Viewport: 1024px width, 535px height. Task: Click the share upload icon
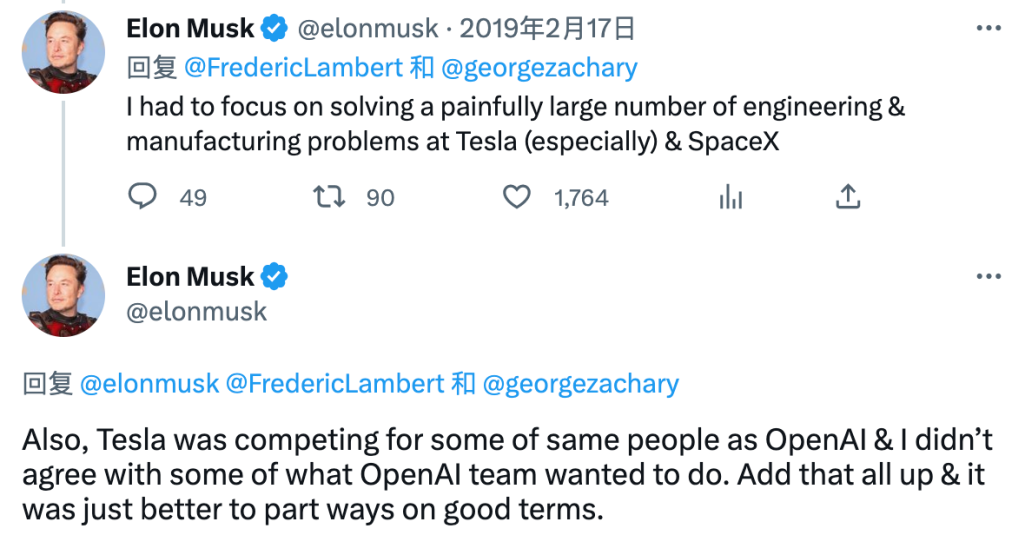pyautogui.click(x=848, y=197)
